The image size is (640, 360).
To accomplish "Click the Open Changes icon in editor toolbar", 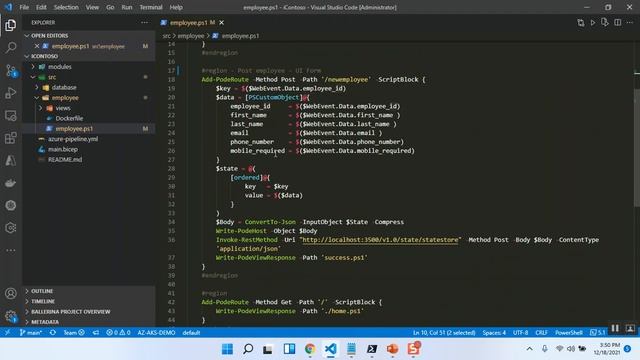I will point(580,23).
